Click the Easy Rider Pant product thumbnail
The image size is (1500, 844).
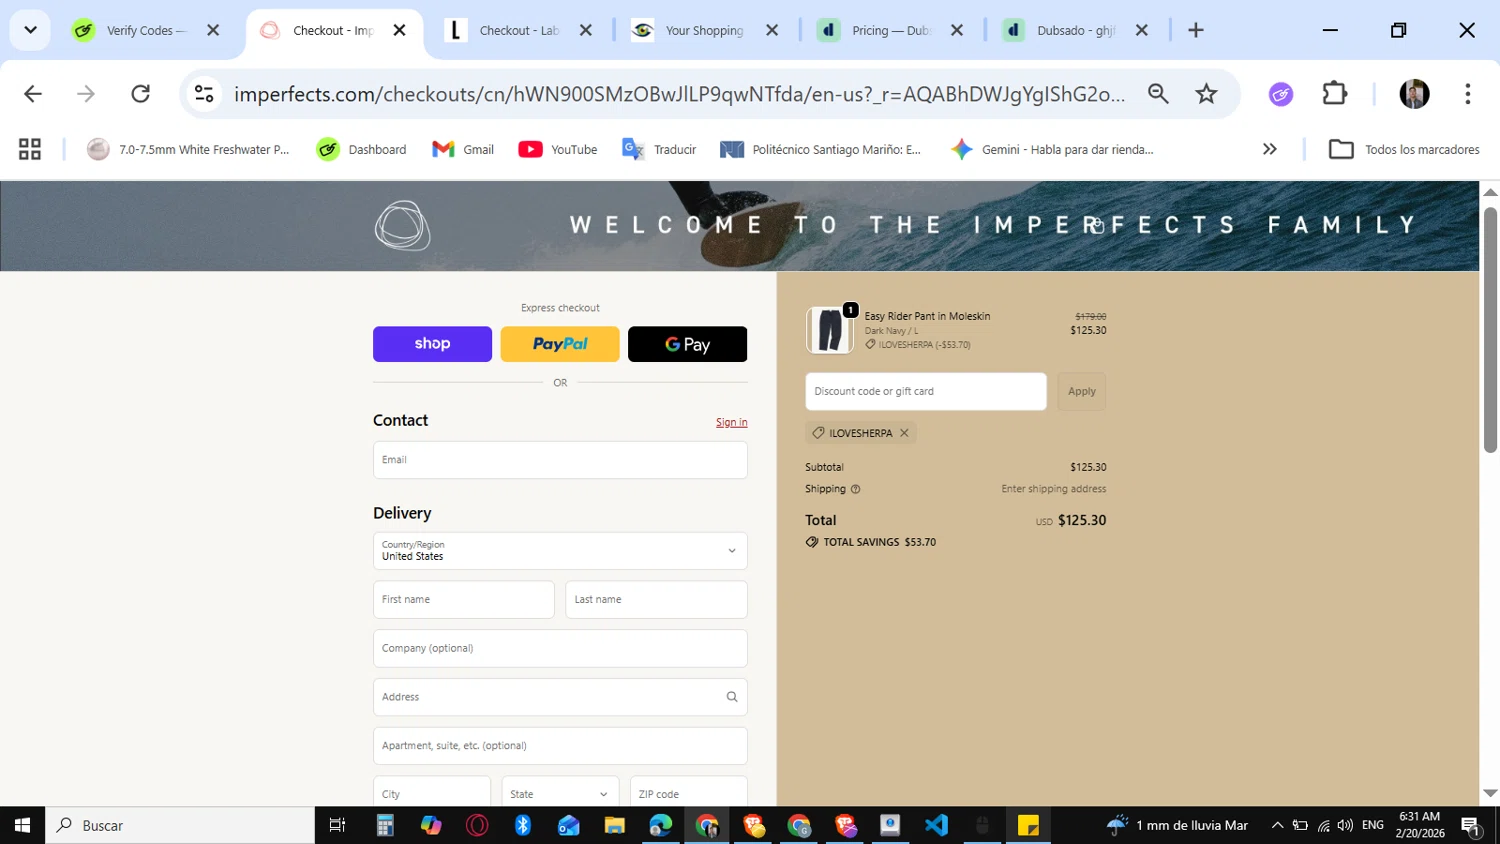830,330
